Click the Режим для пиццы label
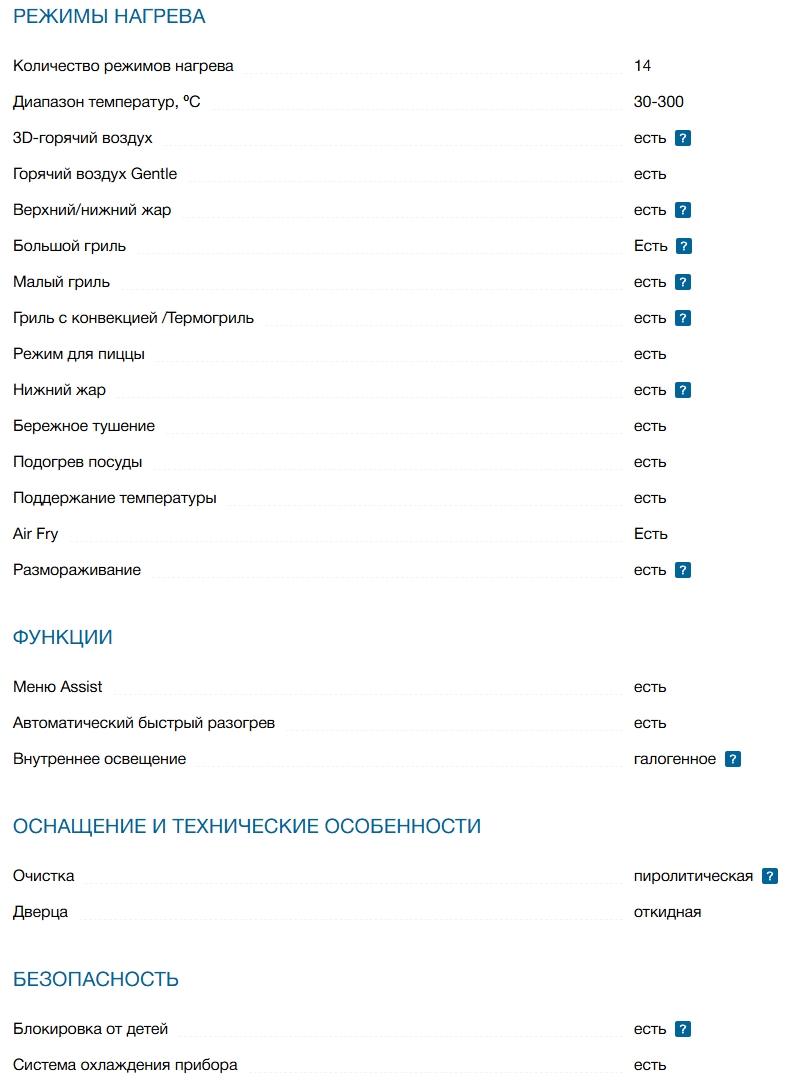This screenshot has width=798, height=1090. pyautogui.click(x=79, y=354)
